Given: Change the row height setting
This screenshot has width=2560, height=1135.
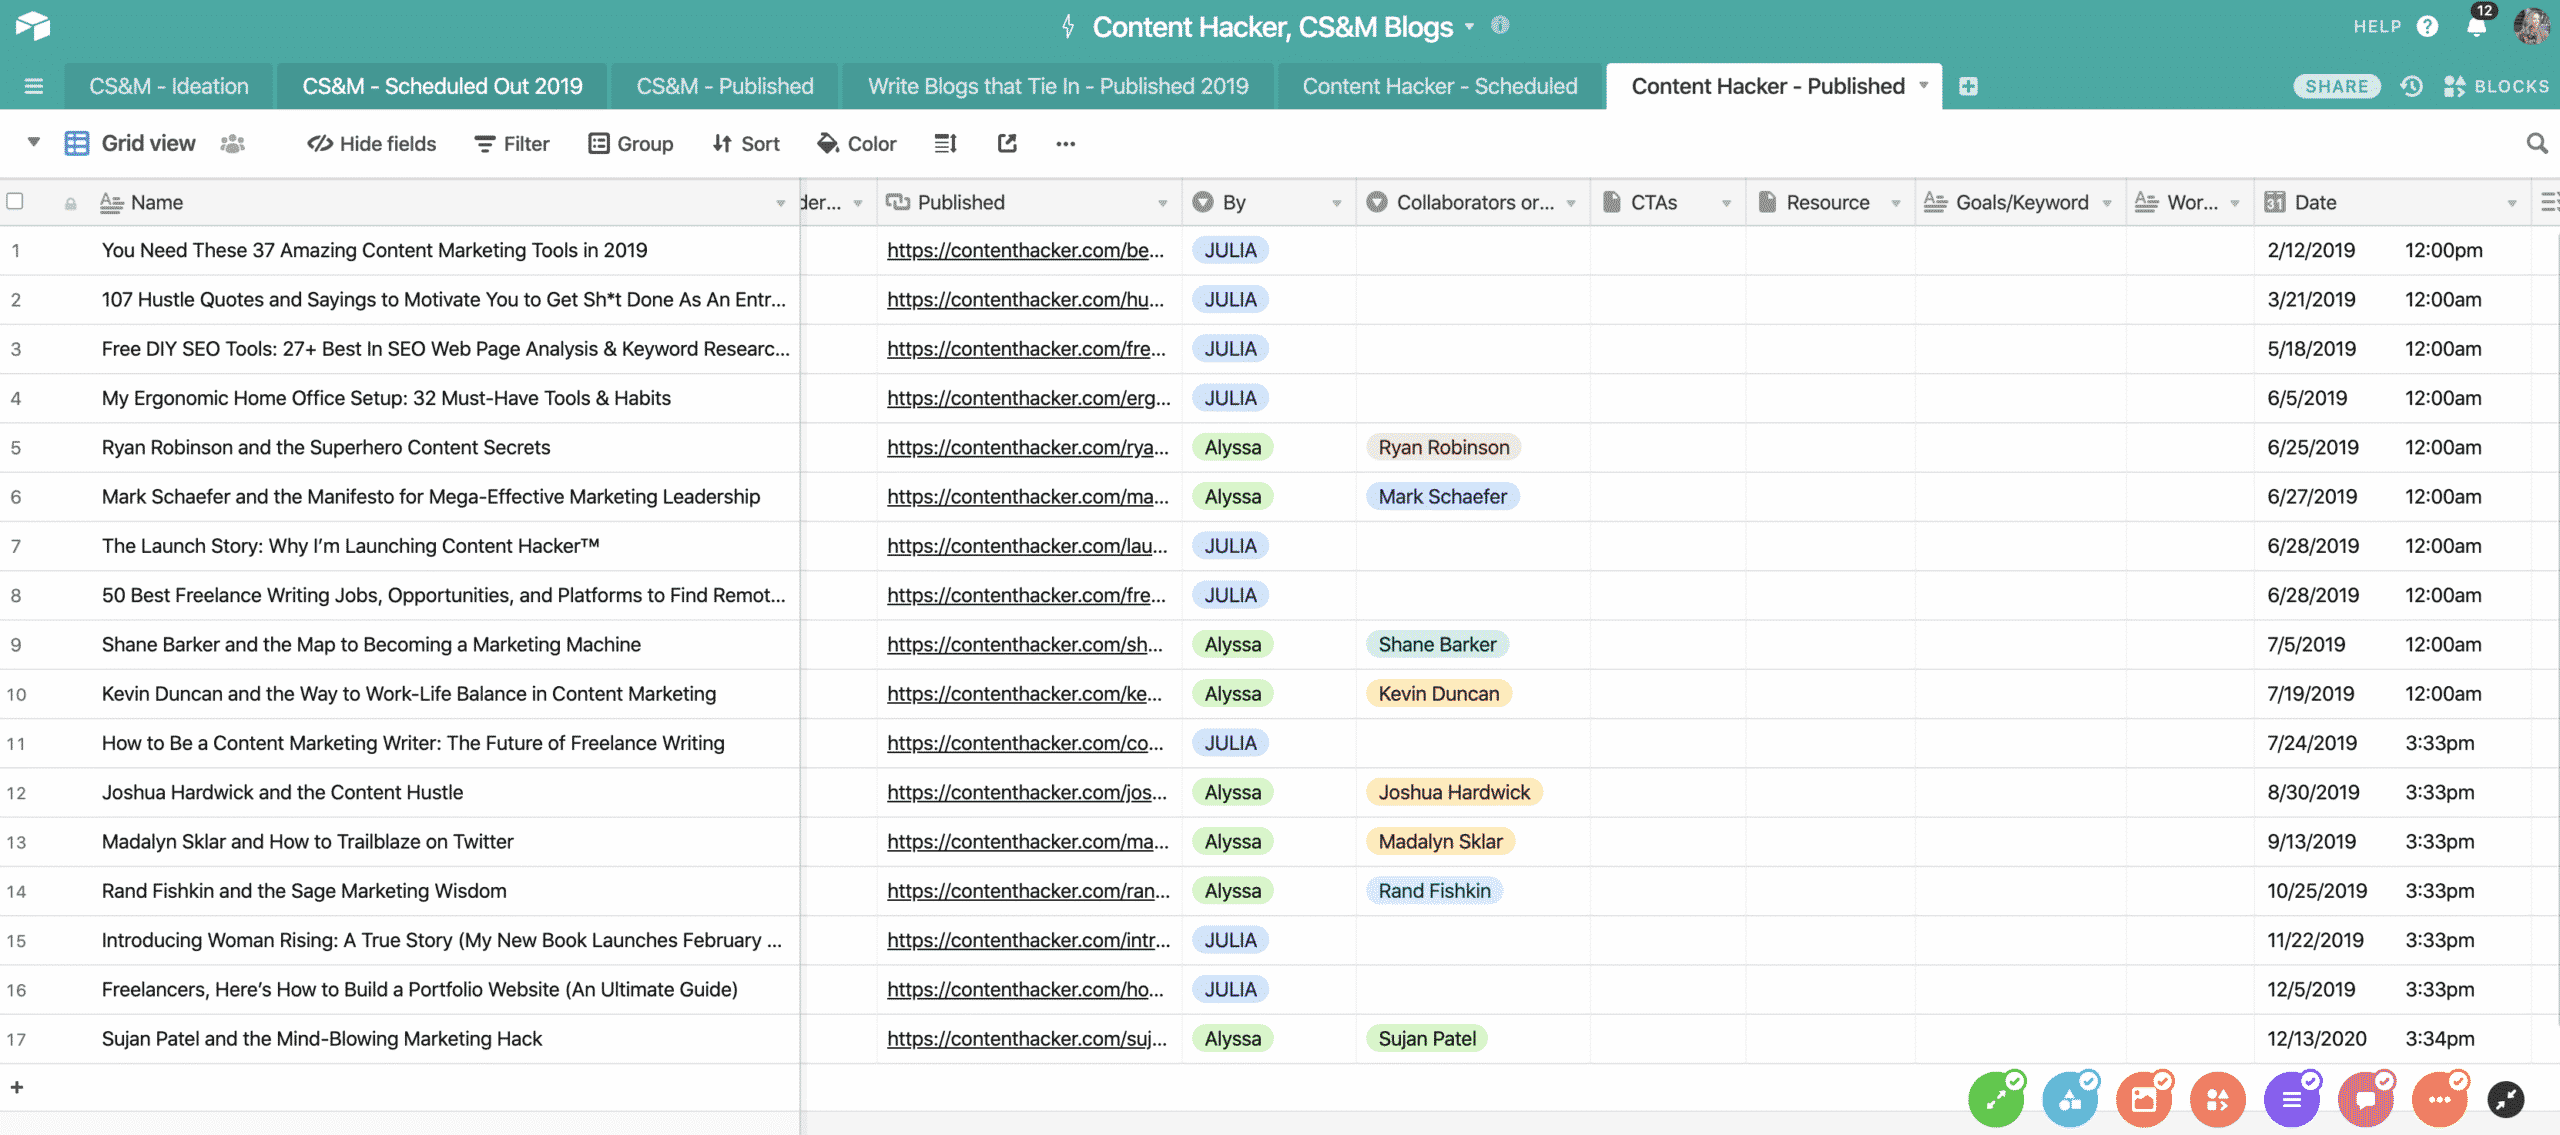Looking at the screenshot, I should point(945,144).
